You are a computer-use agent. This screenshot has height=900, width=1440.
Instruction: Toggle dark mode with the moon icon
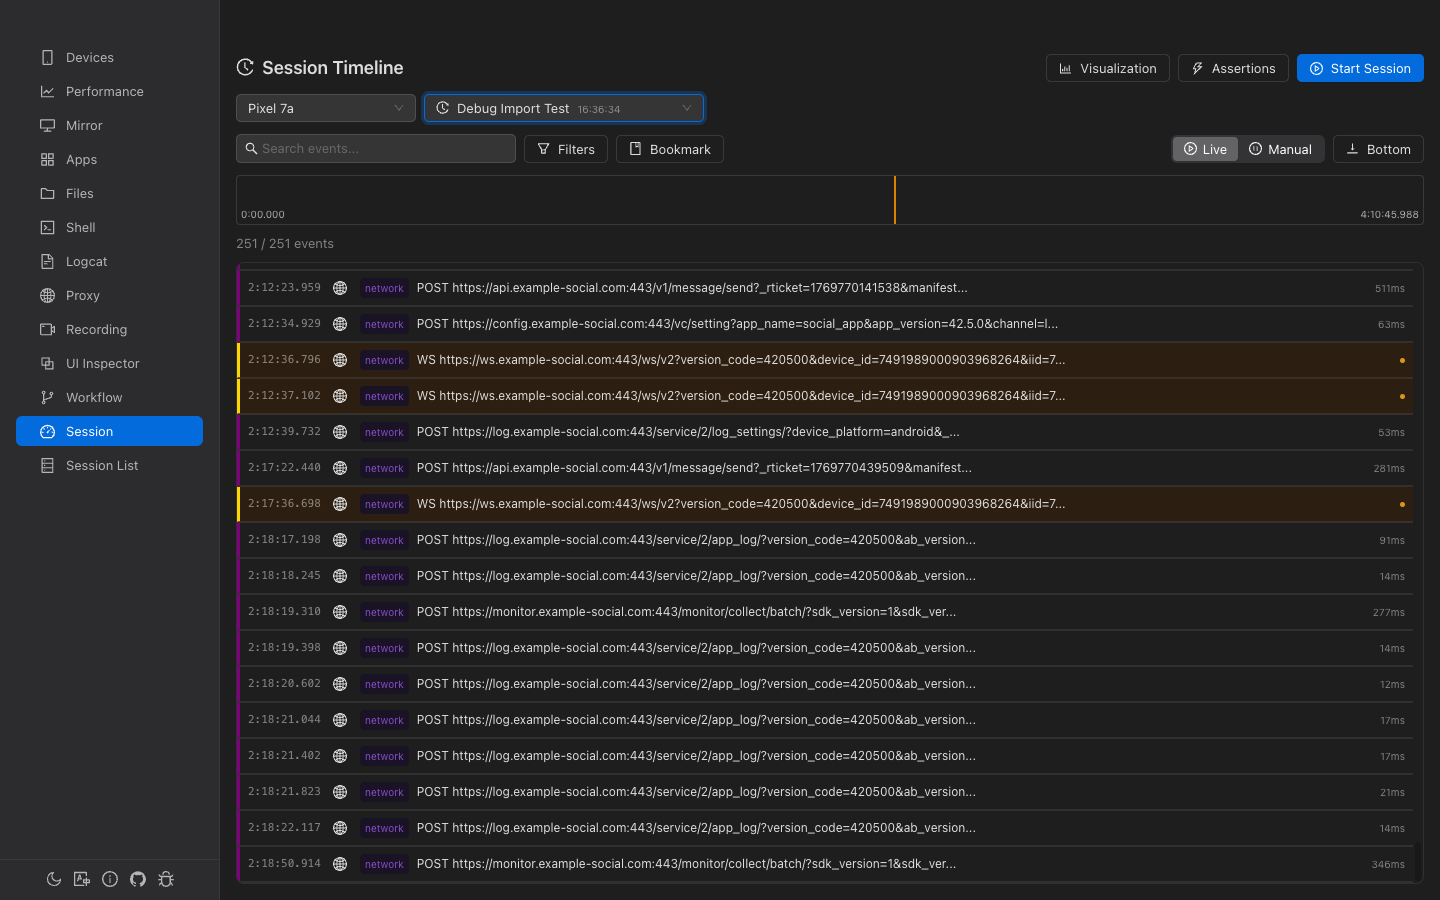tap(54, 879)
